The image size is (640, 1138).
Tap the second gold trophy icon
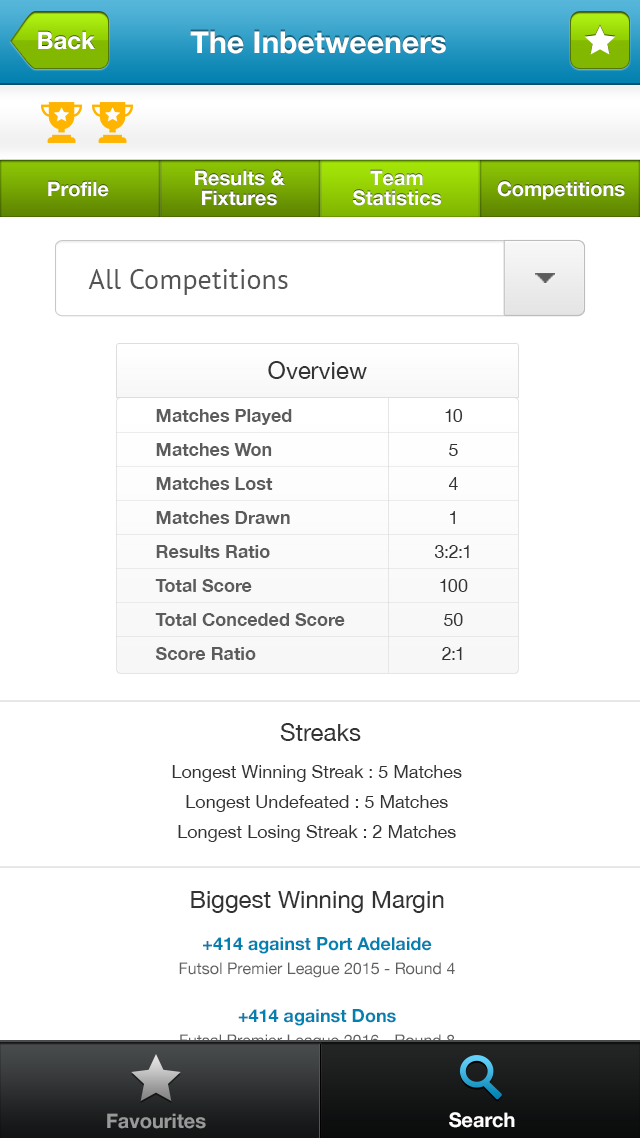pos(112,122)
